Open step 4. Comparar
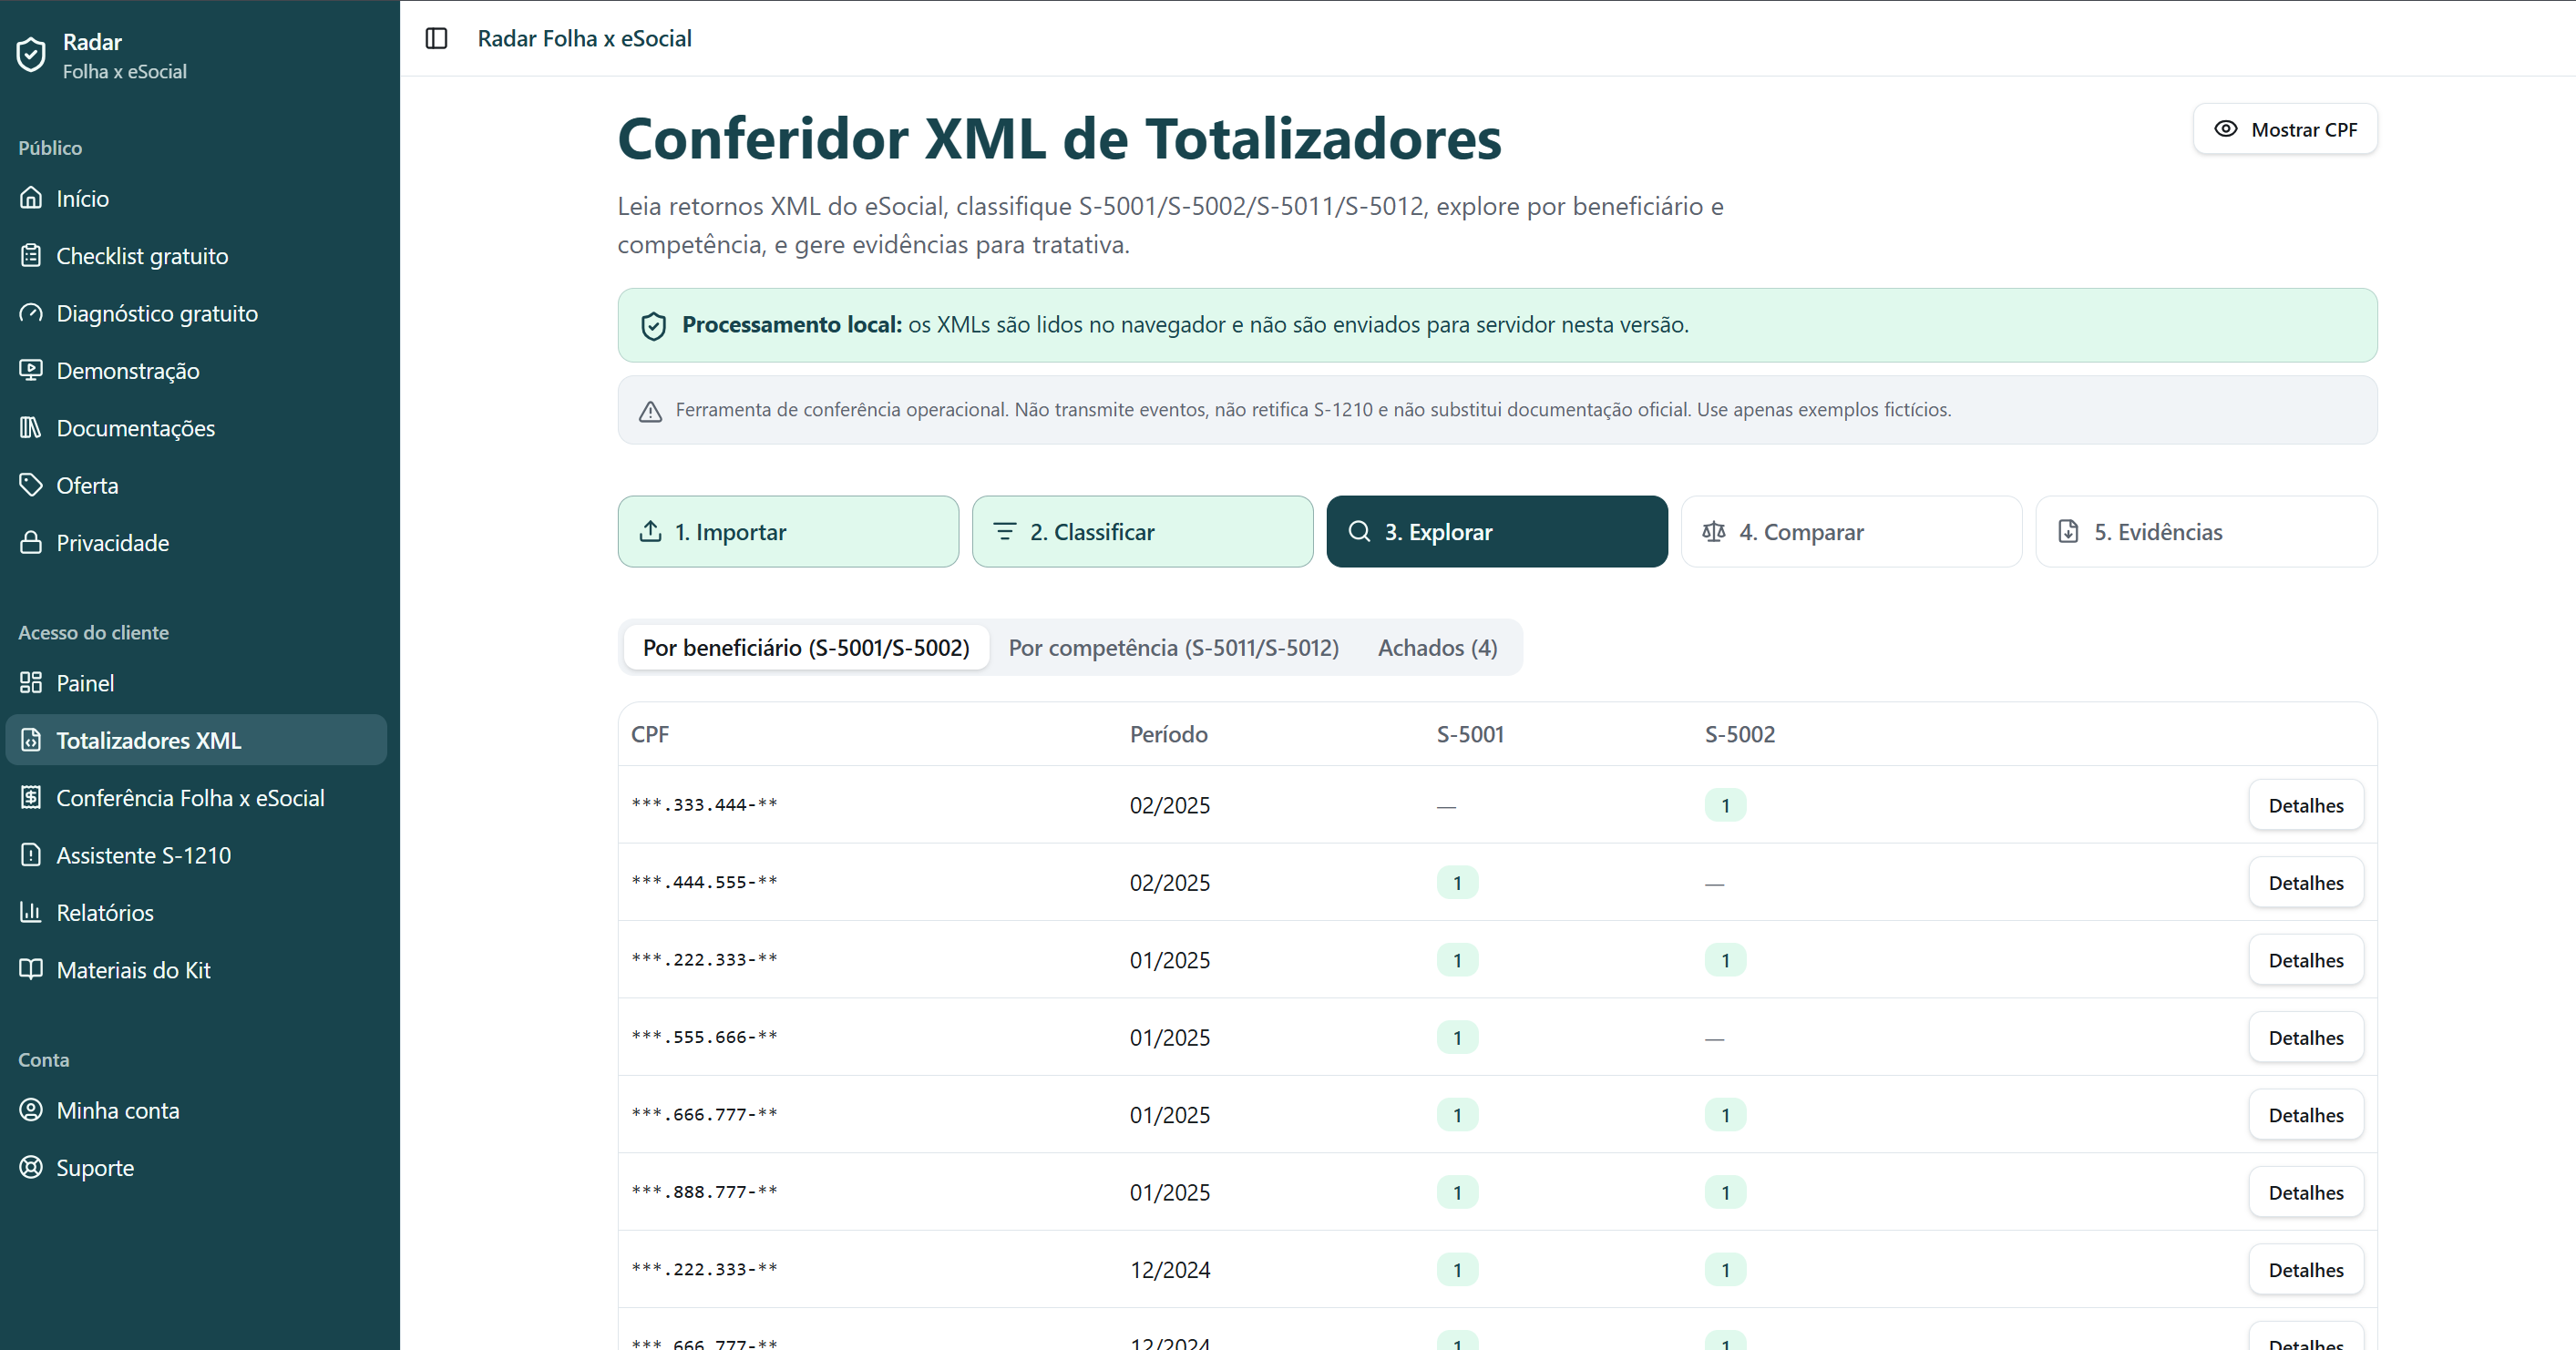 (x=1851, y=531)
